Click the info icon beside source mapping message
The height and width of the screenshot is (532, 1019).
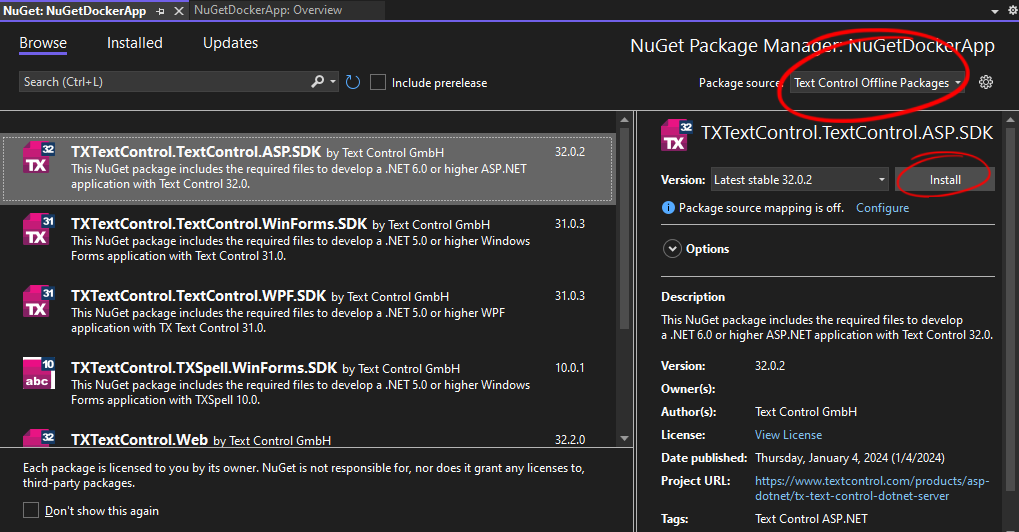[668, 208]
